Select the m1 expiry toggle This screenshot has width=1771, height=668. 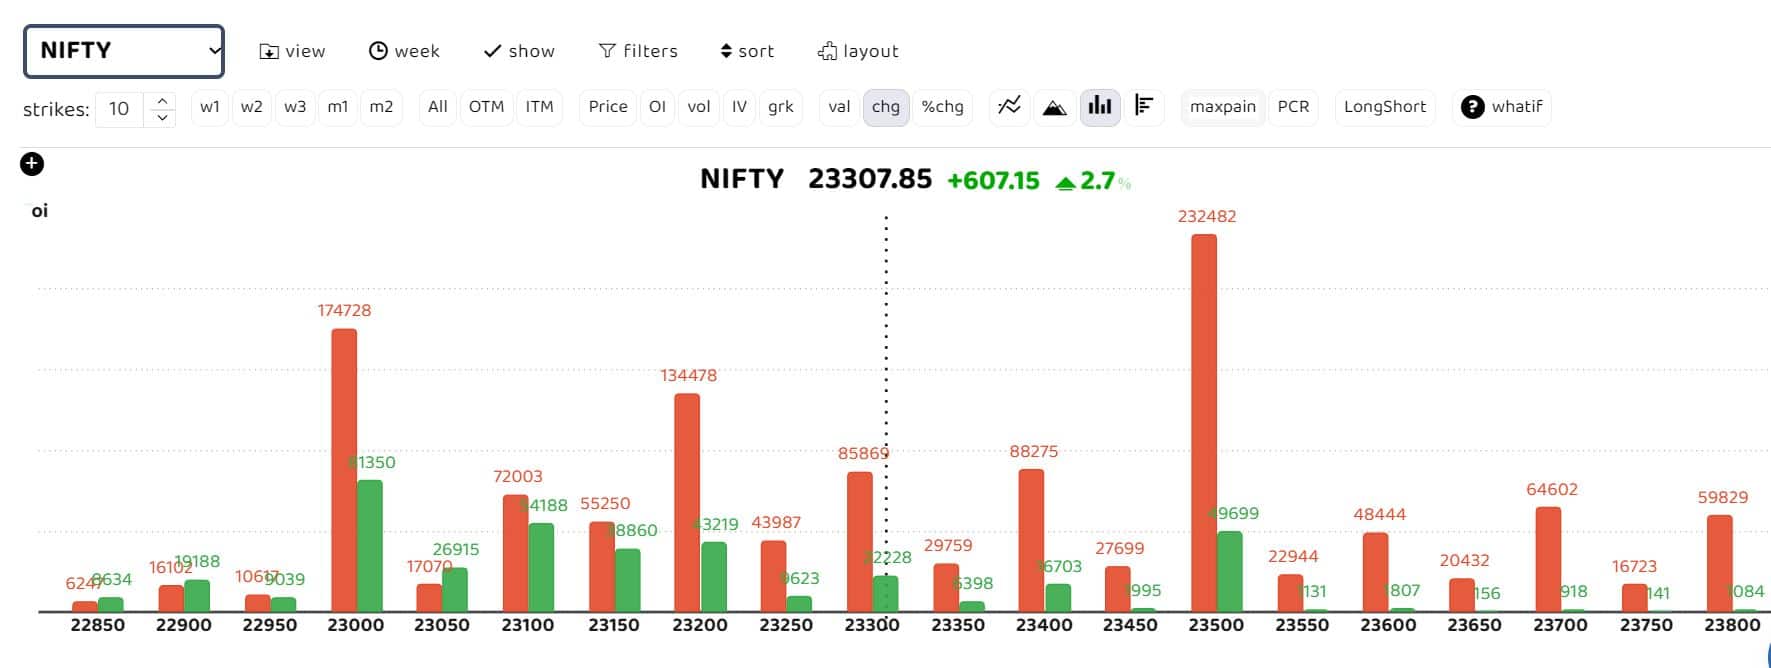point(338,107)
